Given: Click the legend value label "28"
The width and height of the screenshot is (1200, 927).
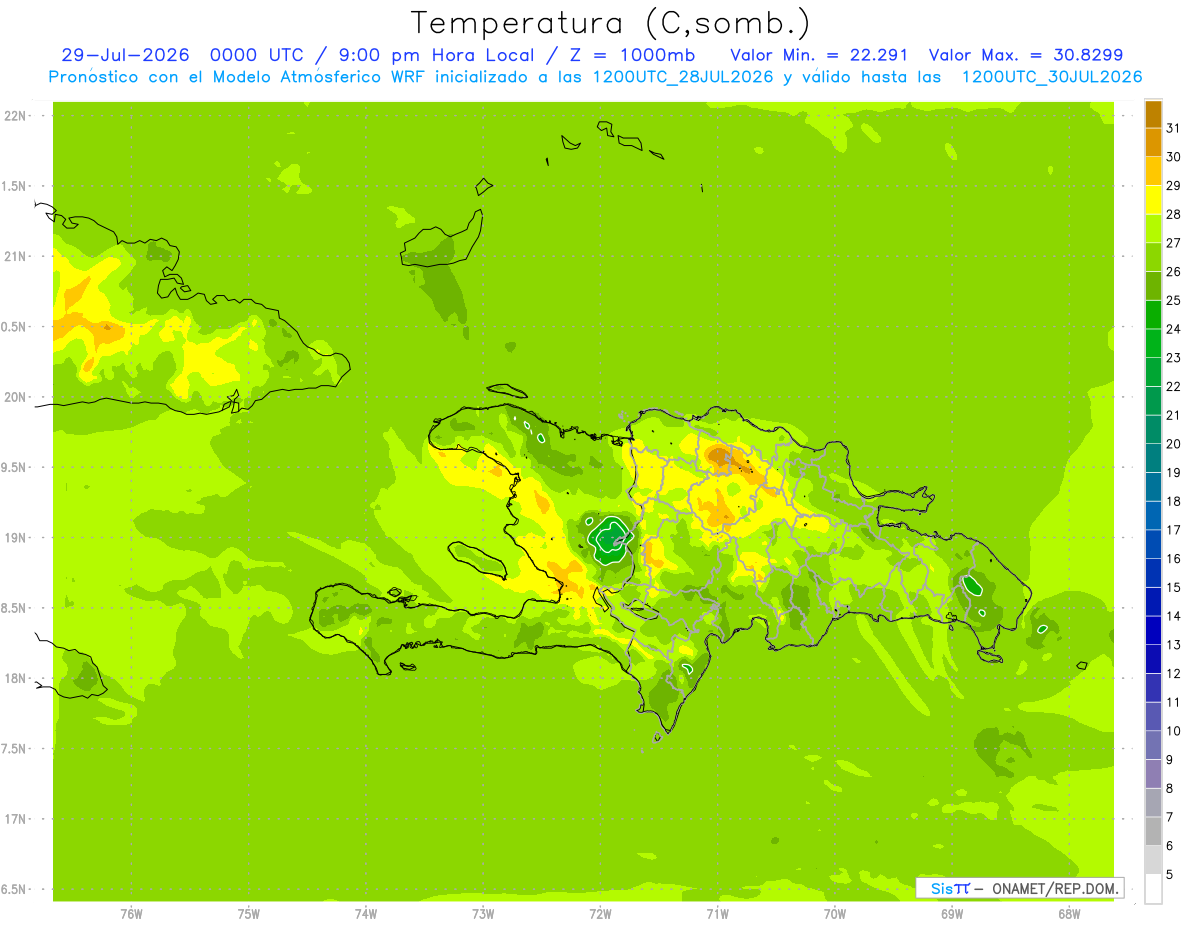Looking at the screenshot, I should (x=1173, y=214).
